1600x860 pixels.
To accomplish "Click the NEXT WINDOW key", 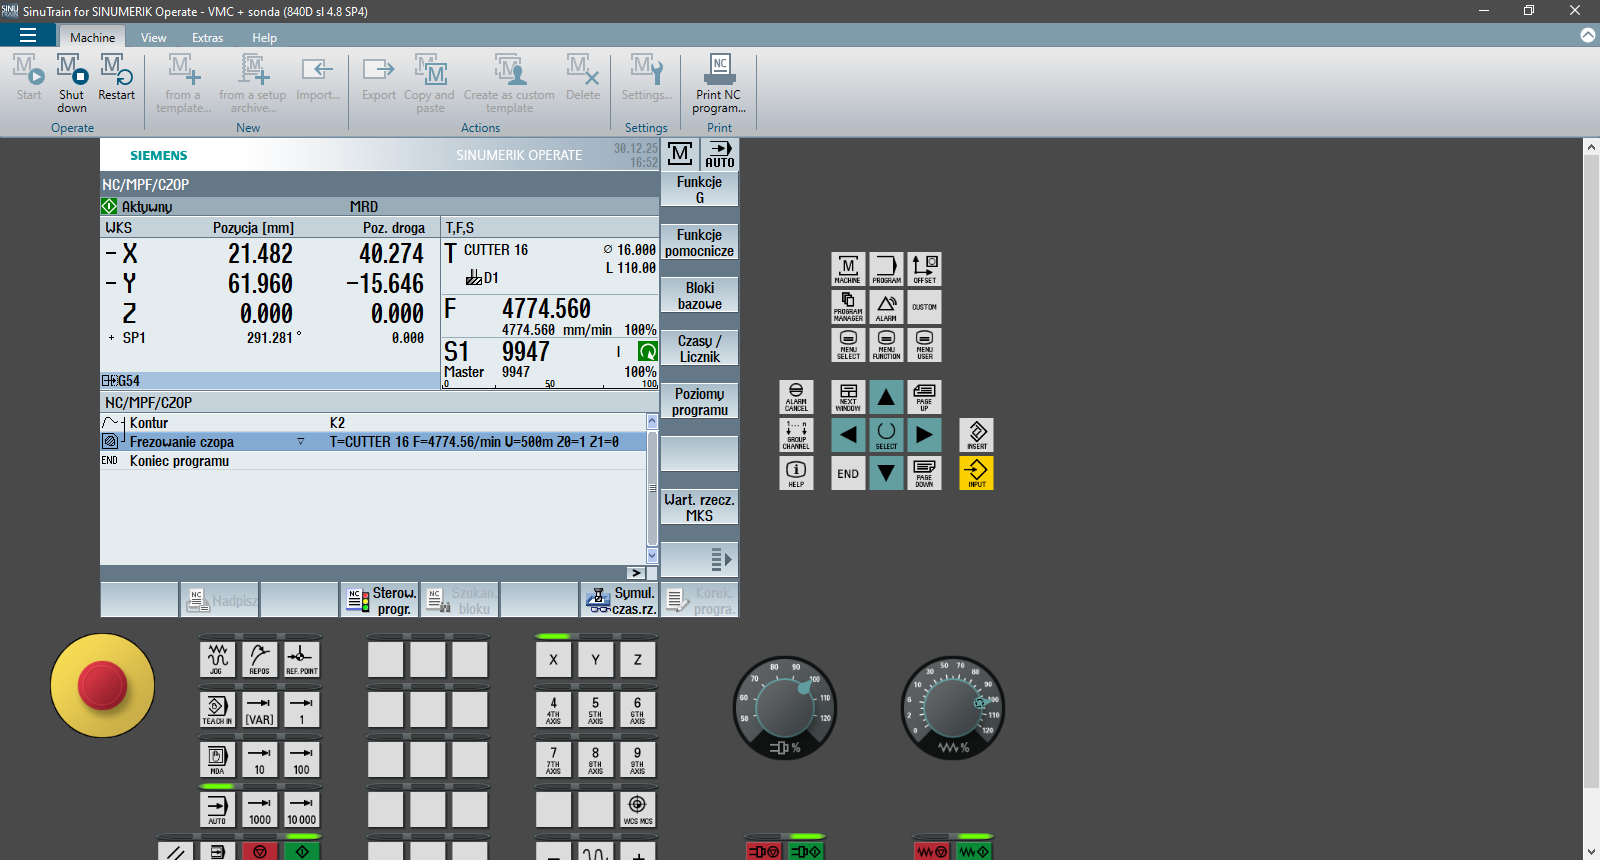I will (x=848, y=397).
